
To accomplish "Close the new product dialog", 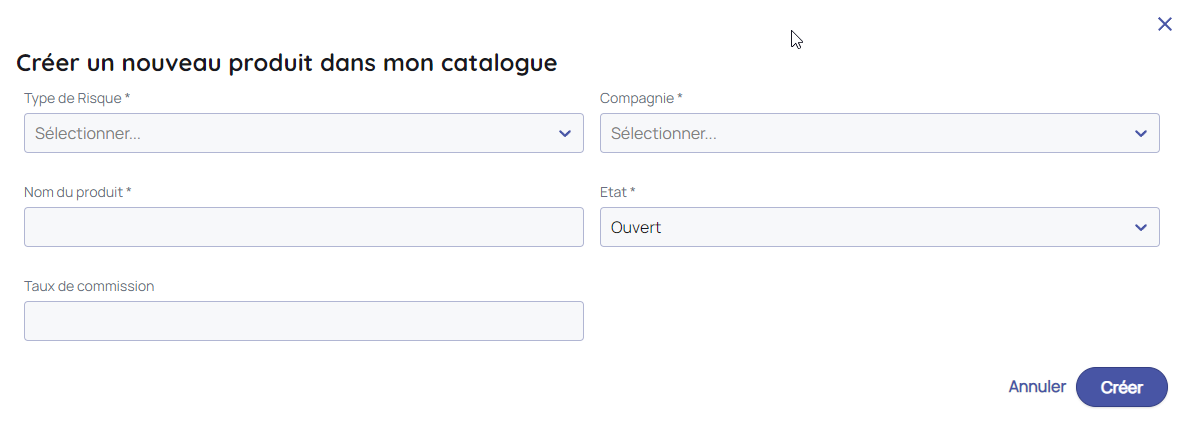I will tap(1164, 24).
